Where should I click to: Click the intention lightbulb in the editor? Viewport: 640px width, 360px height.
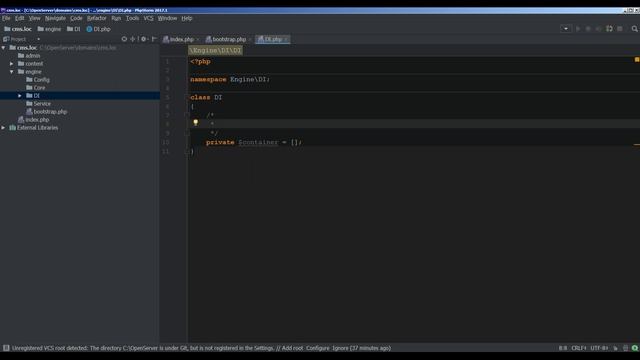(x=196, y=122)
